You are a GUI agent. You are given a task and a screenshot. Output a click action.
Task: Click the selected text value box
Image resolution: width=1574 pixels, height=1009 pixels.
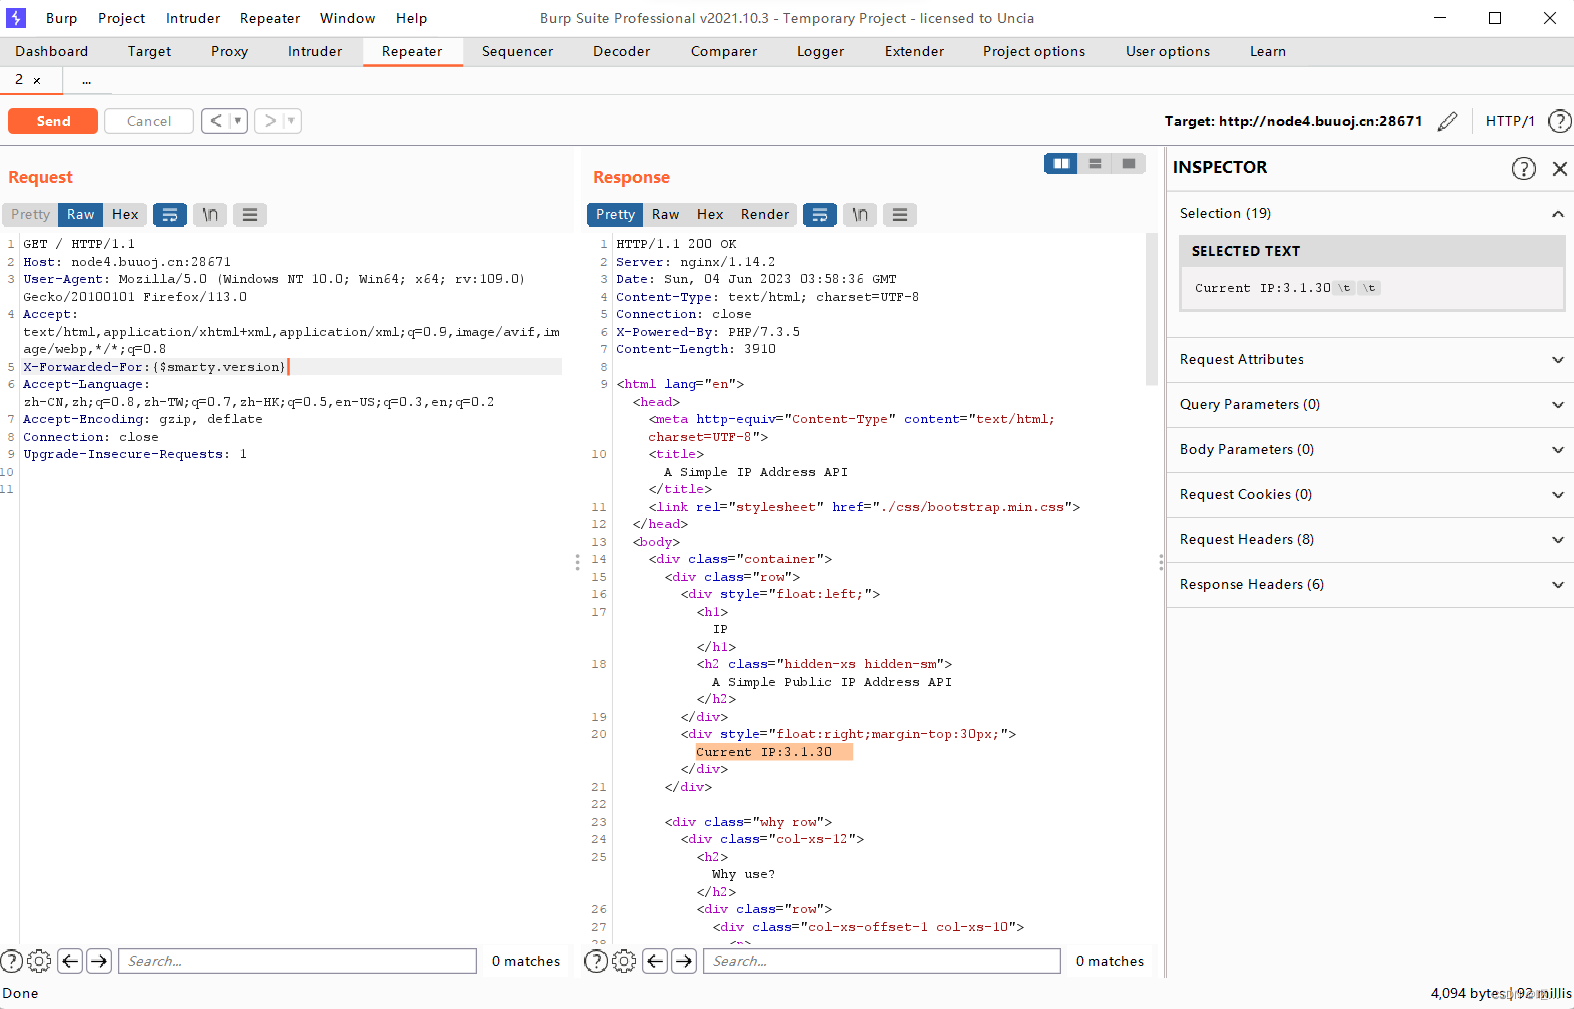[1372, 288]
